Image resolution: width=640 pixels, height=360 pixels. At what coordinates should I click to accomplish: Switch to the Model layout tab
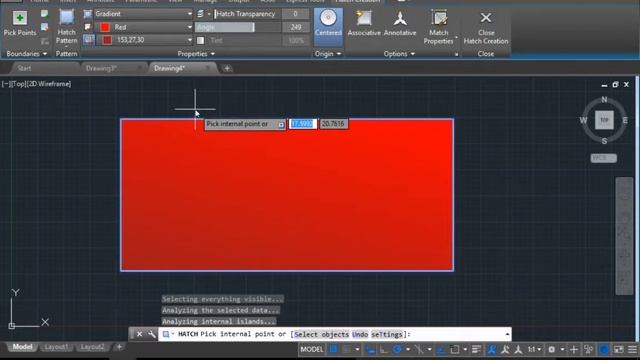(x=22, y=347)
